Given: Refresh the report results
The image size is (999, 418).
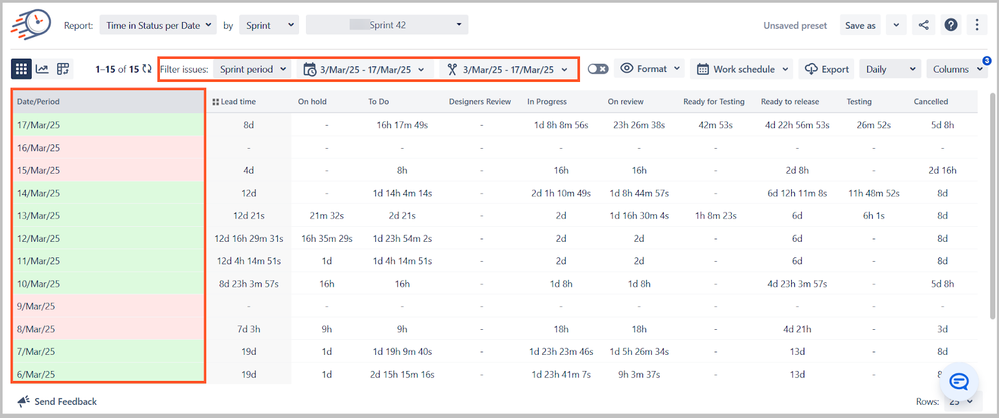Looking at the screenshot, I should (x=147, y=69).
